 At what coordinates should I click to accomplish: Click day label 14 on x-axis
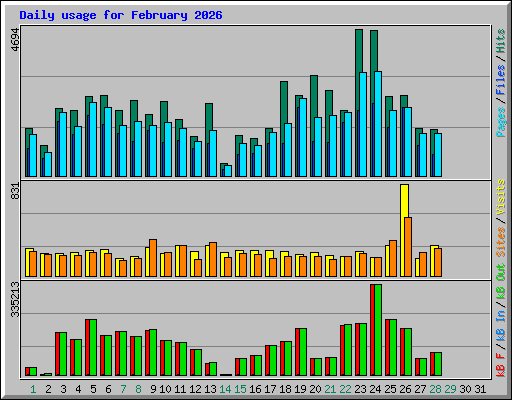coord(225,389)
